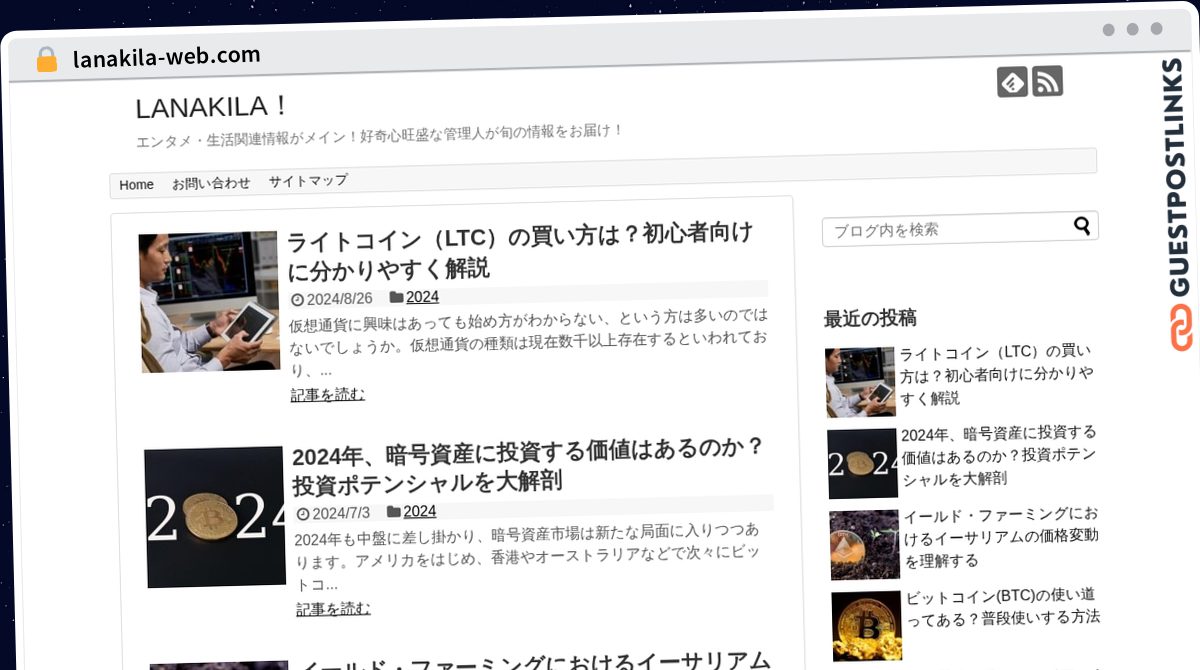Open sidebar link ビットコイン(BTC)の使い道
The width and height of the screenshot is (1200, 670).
point(1003,606)
